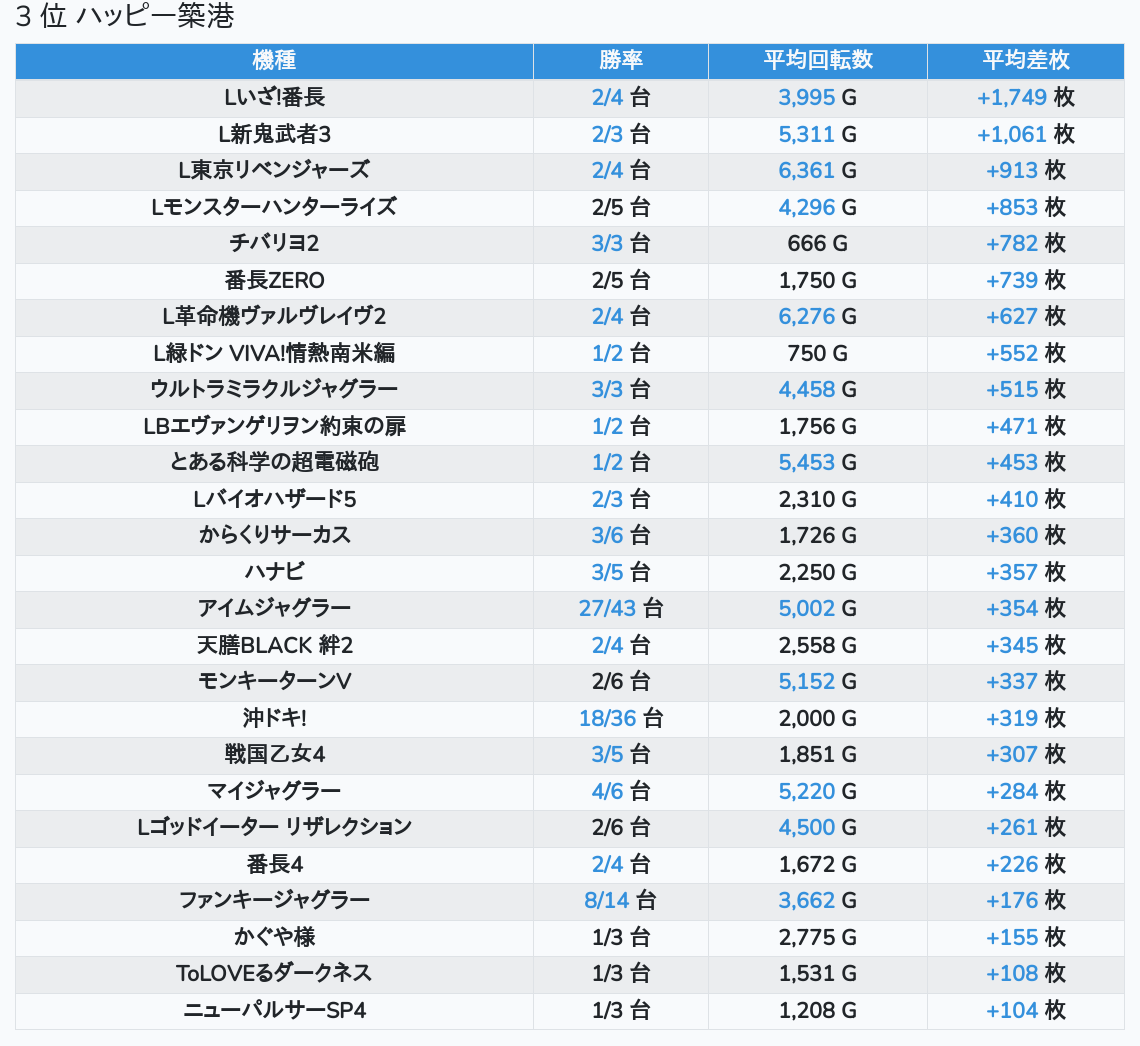The width and height of the screenshot is (1140, 1046).
Task: Click the 機種 column header
Action: click(274, 60)
